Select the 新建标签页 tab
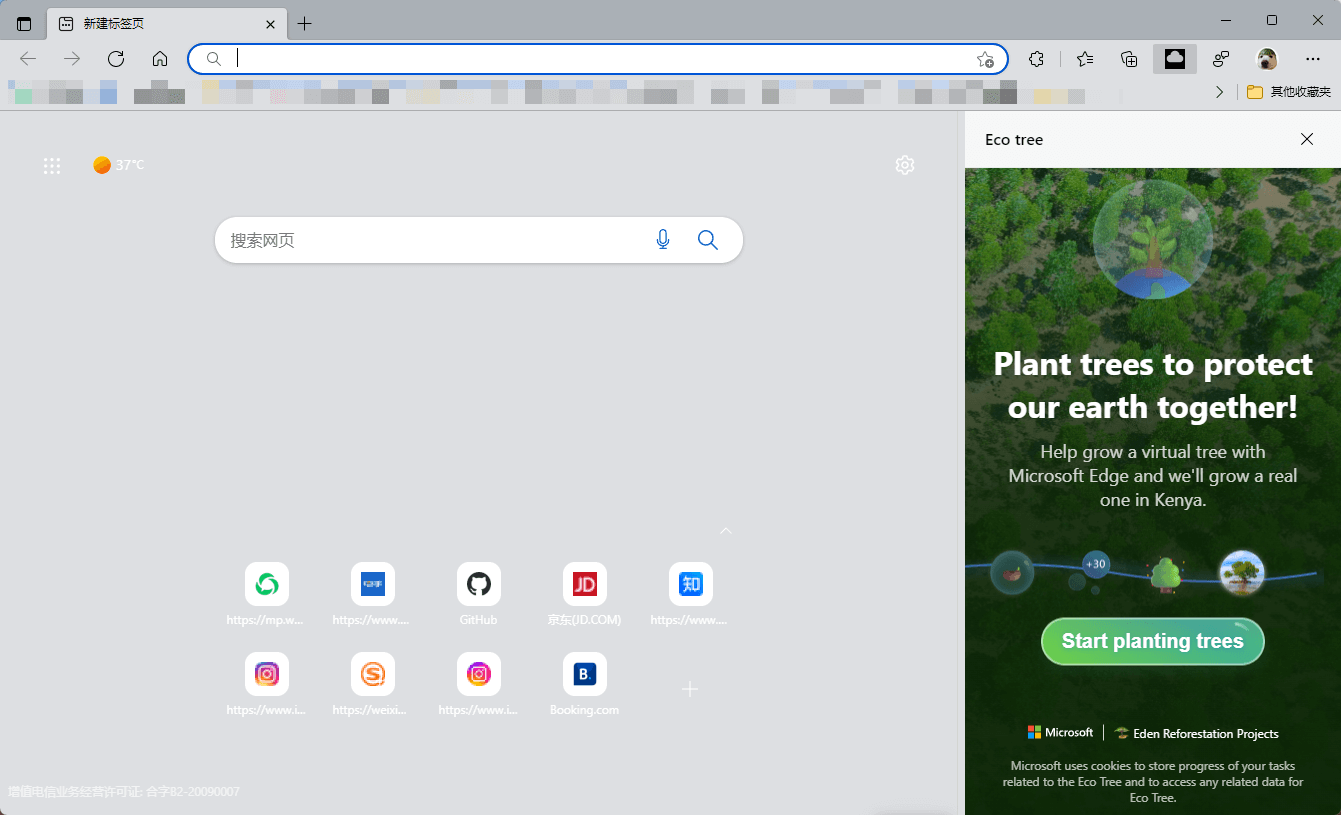 click(160, 23)
